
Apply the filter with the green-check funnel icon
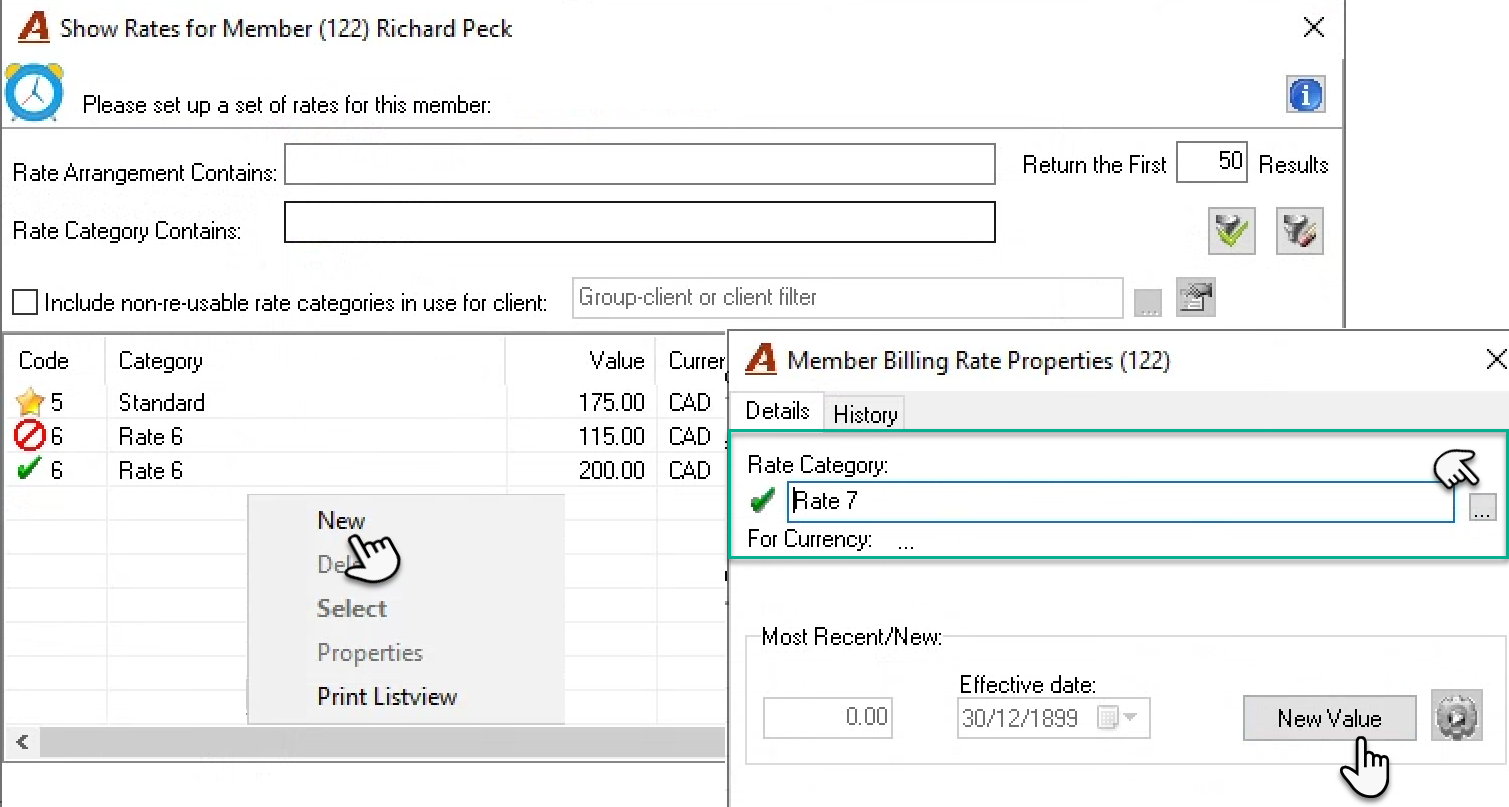click(1231, 232)
